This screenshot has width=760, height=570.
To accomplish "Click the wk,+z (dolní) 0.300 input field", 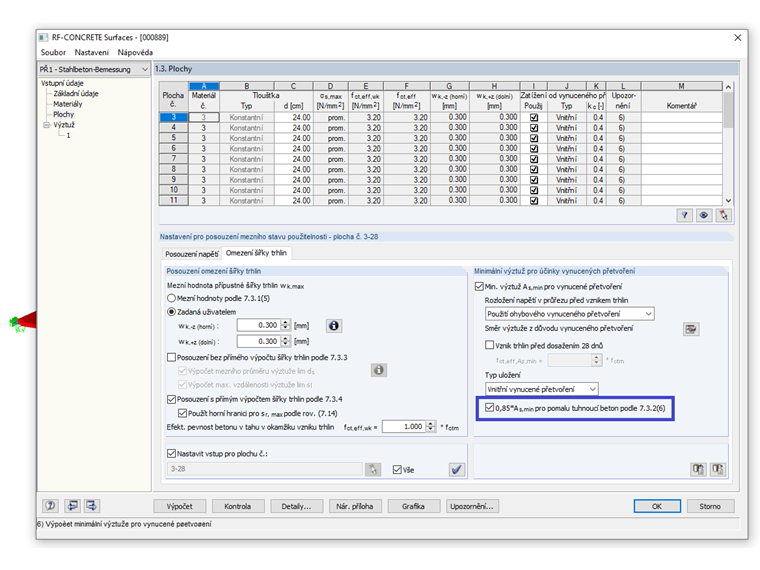I will click(x=259, y=341).
